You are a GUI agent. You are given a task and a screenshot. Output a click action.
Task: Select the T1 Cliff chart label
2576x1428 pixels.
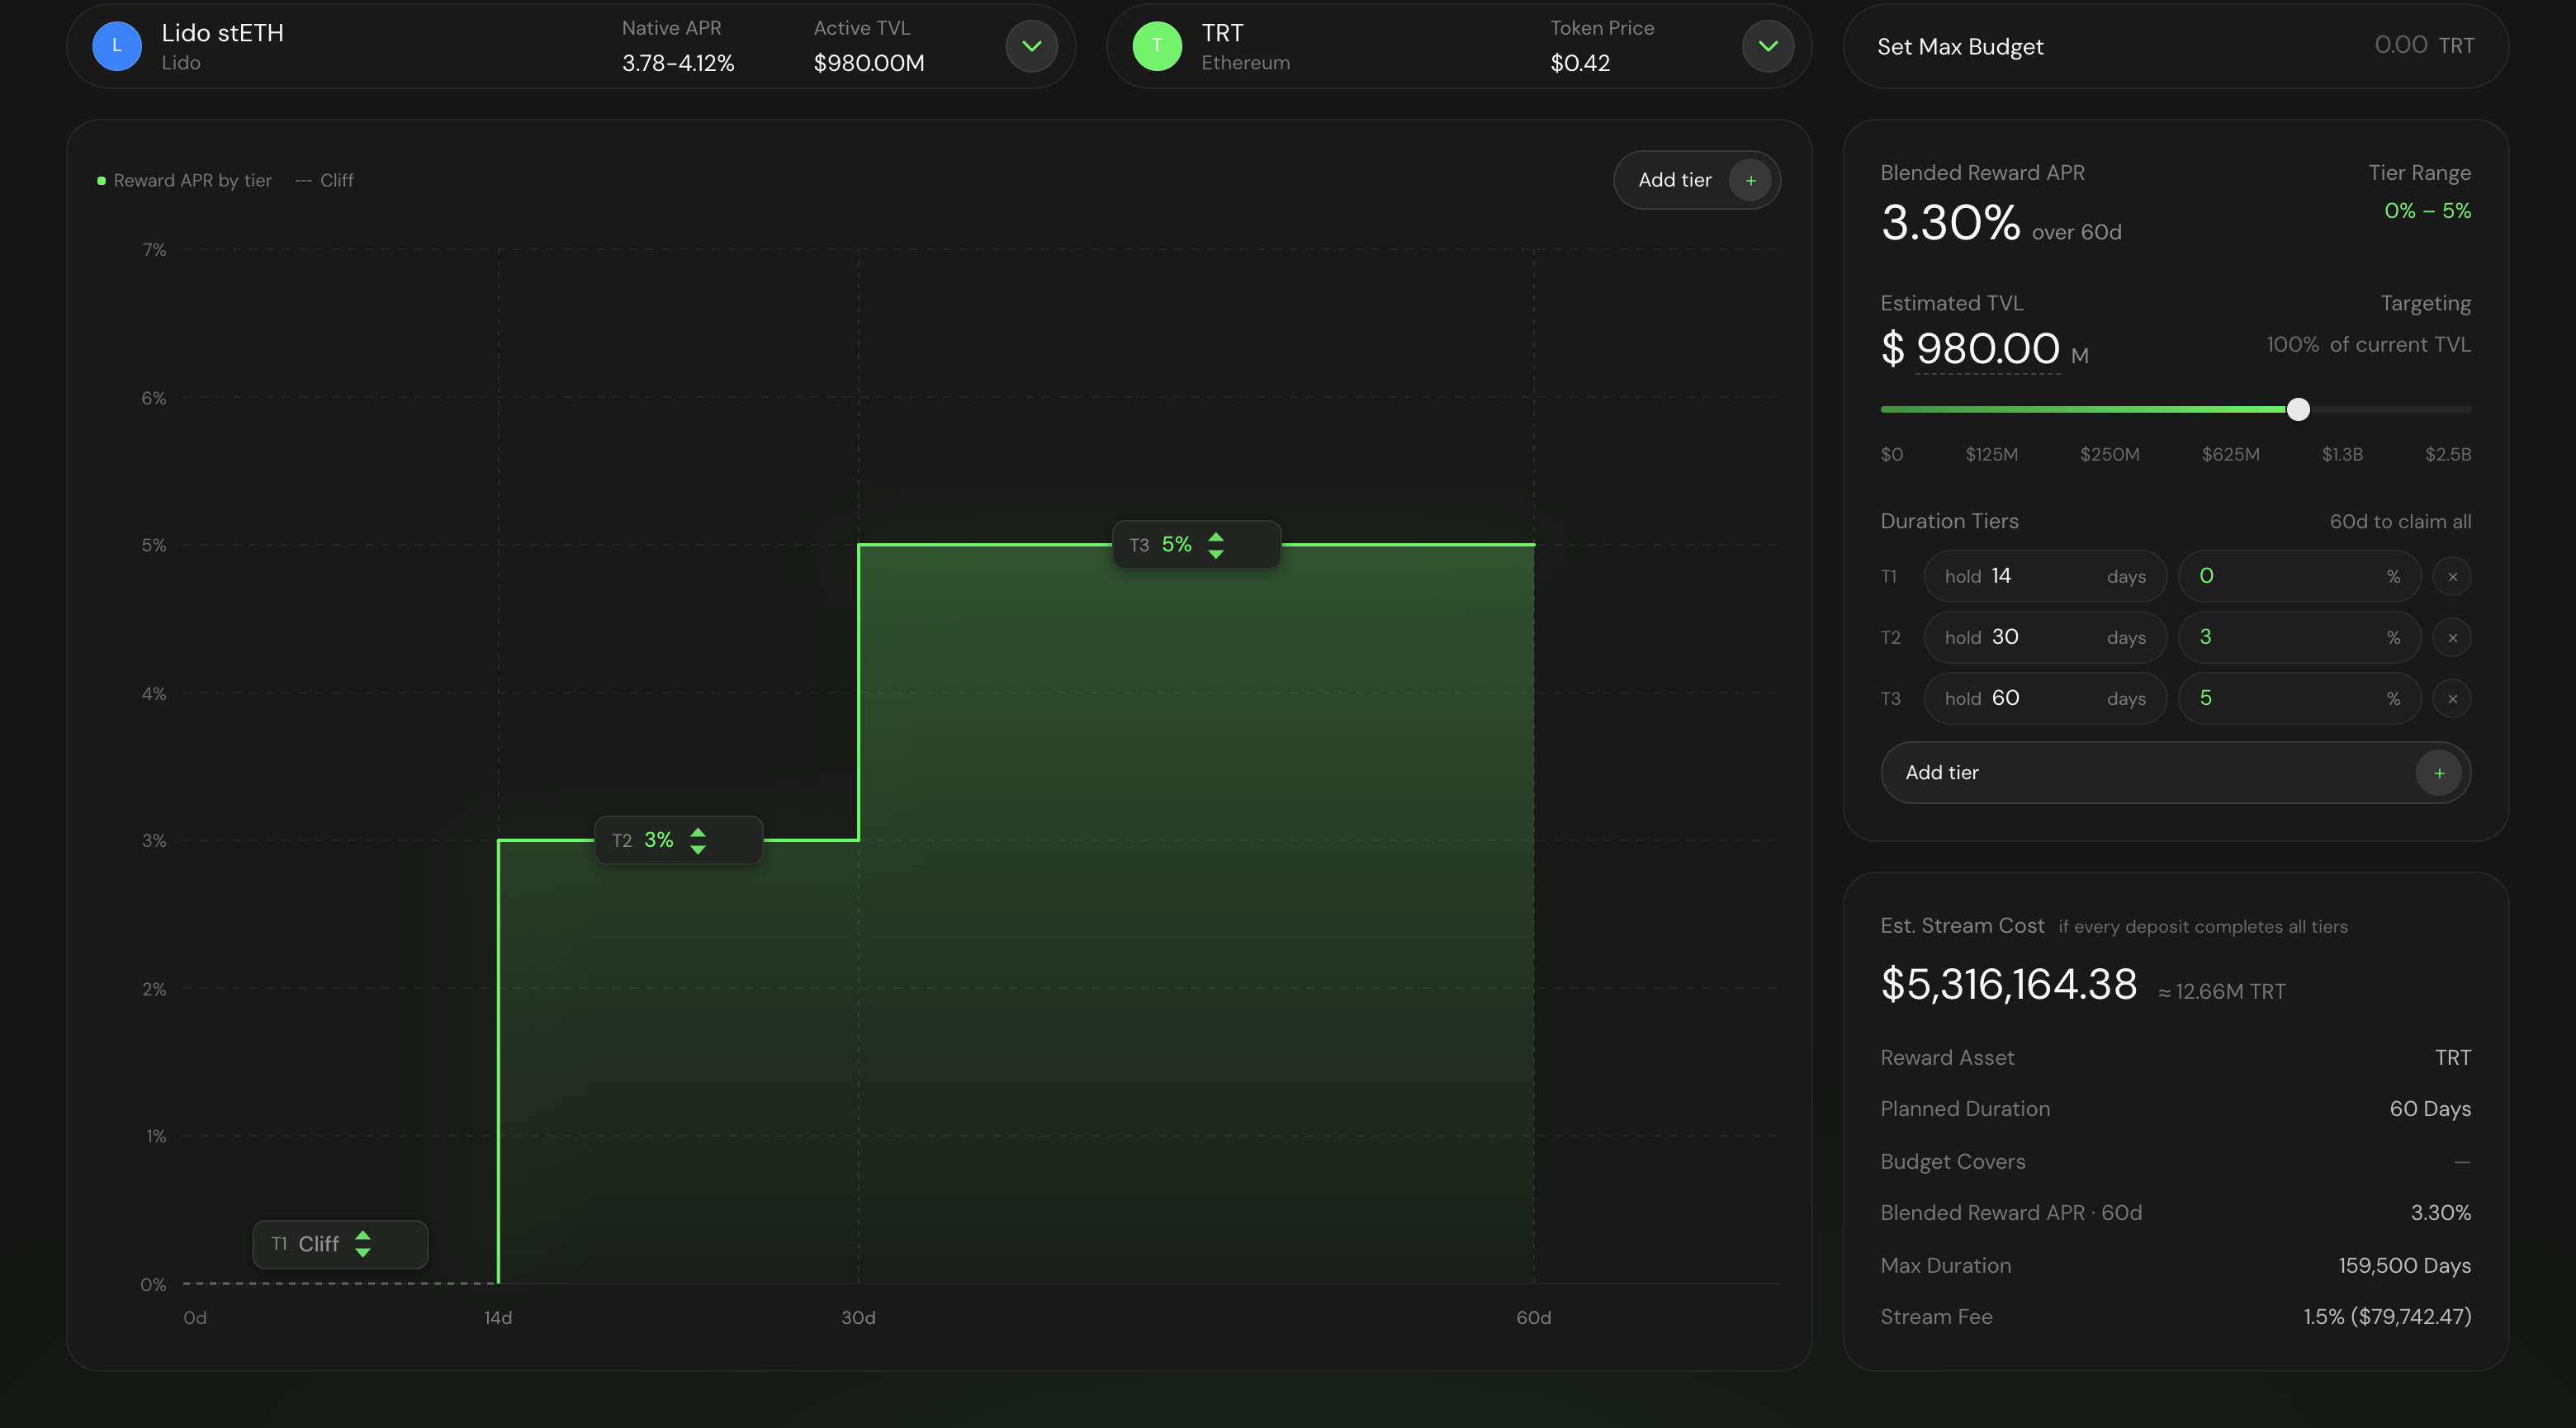click(340, 1244)
